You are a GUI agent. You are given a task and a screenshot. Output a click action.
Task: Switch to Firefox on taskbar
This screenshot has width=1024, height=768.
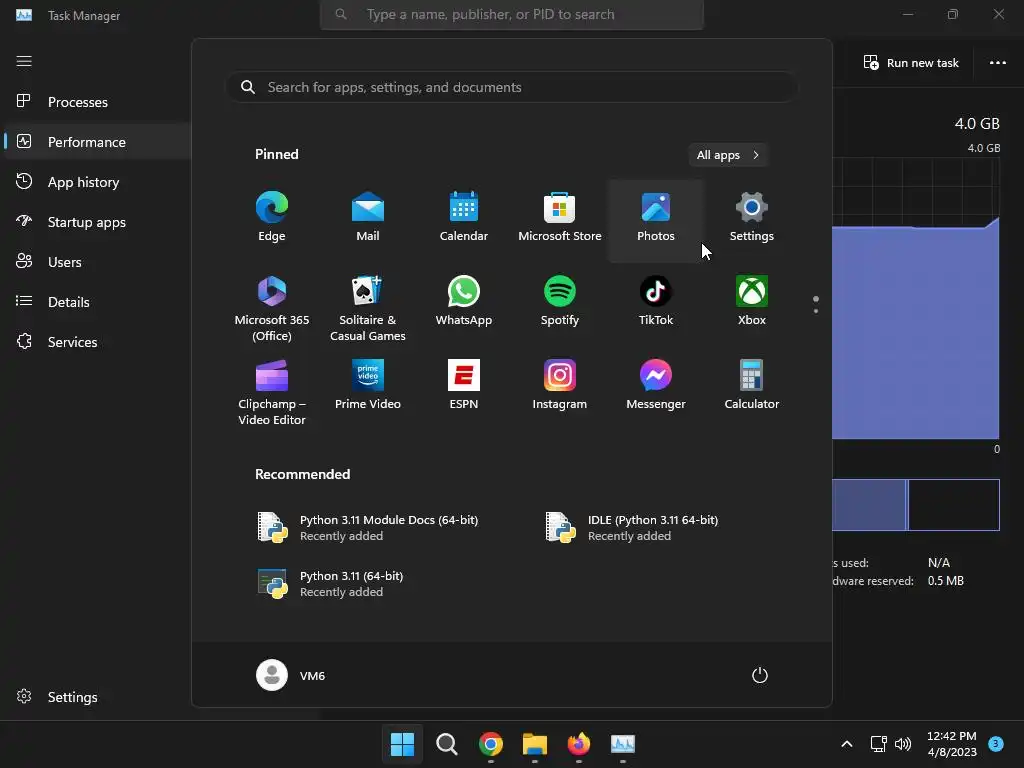click(x=579, y=744)
